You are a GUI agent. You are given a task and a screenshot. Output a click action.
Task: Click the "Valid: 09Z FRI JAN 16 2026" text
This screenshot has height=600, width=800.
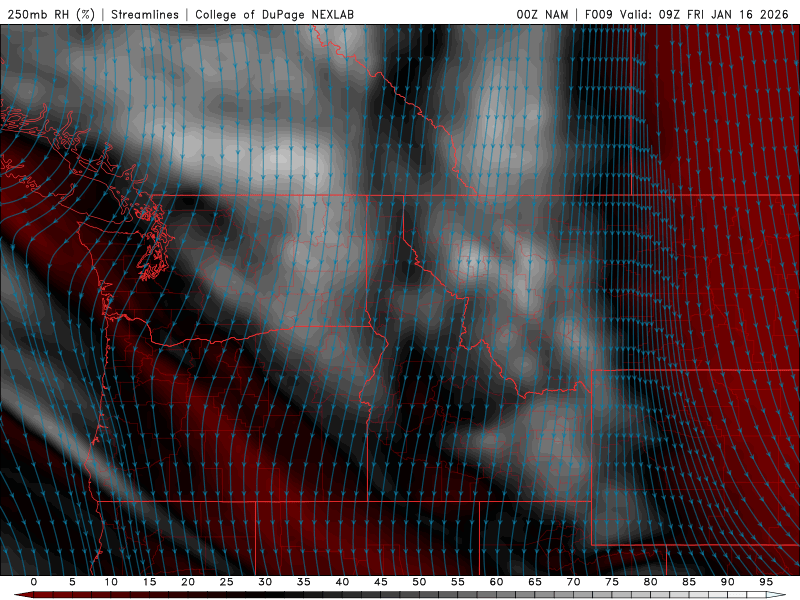[x=704, y=14]
